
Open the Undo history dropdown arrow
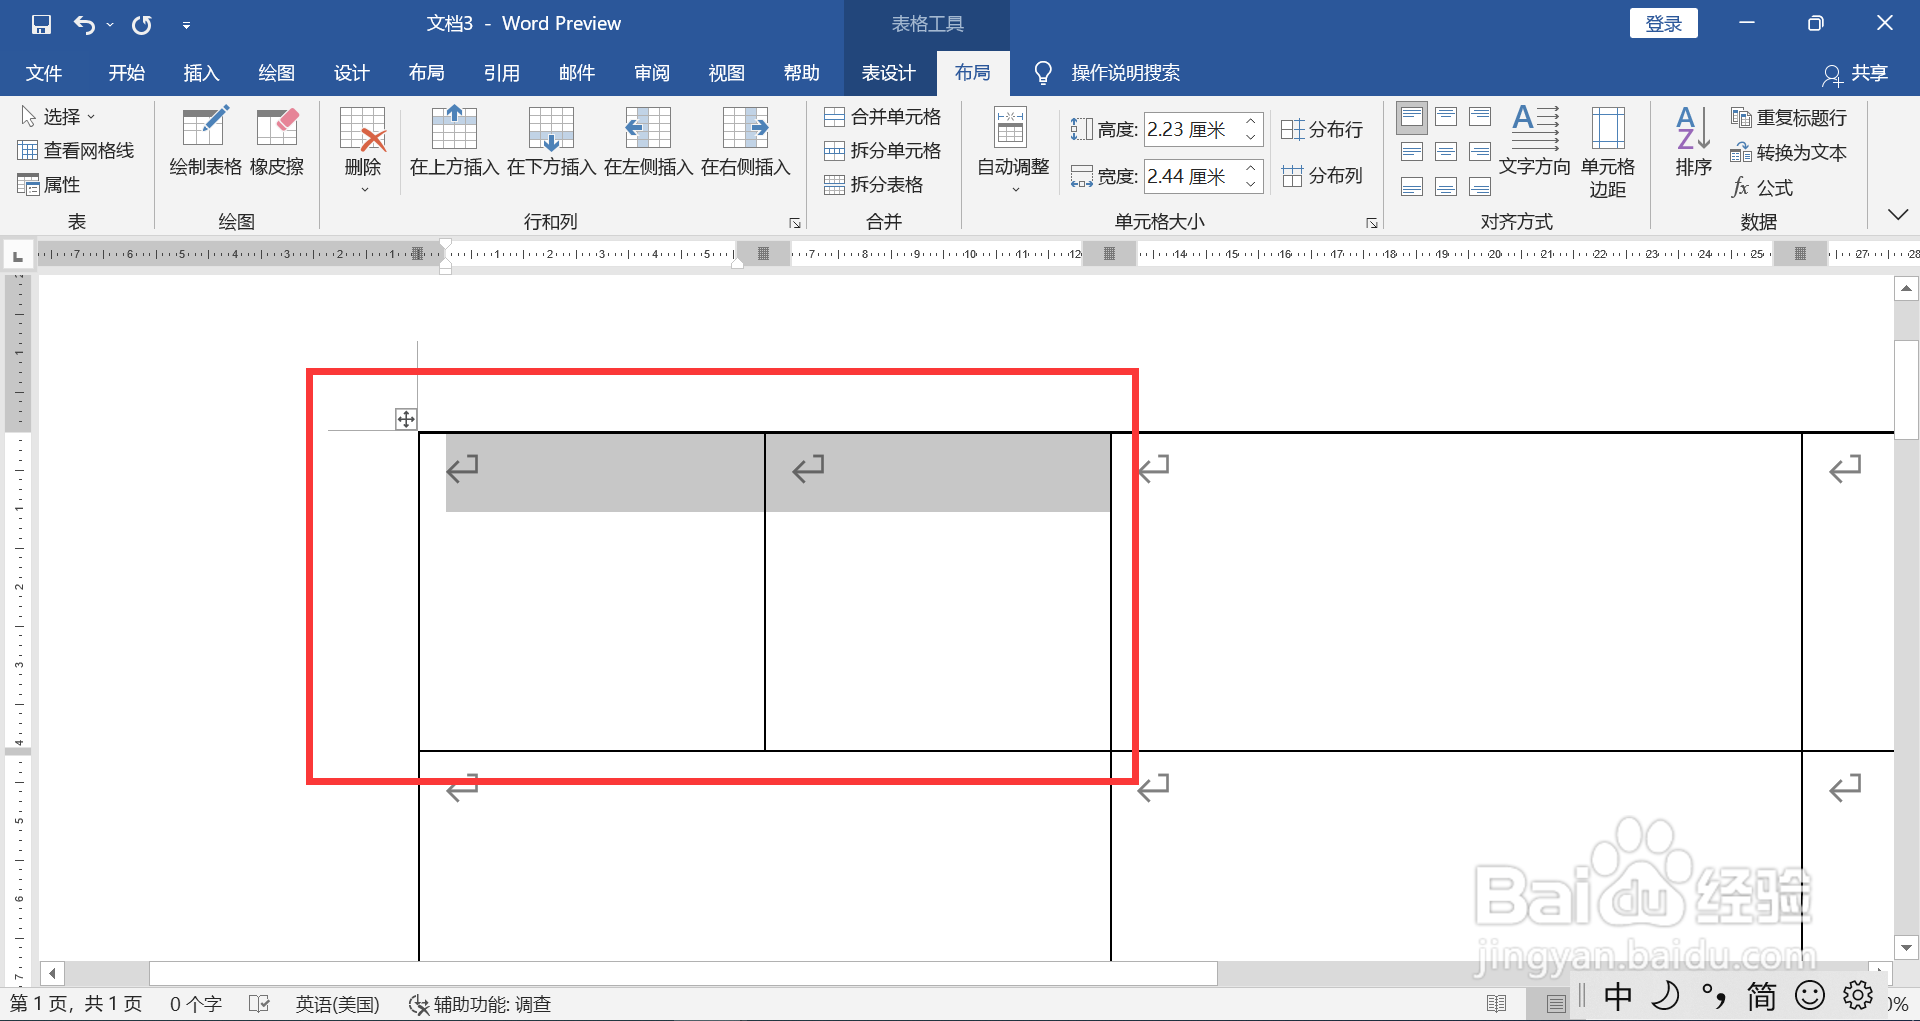pos(110,25)
